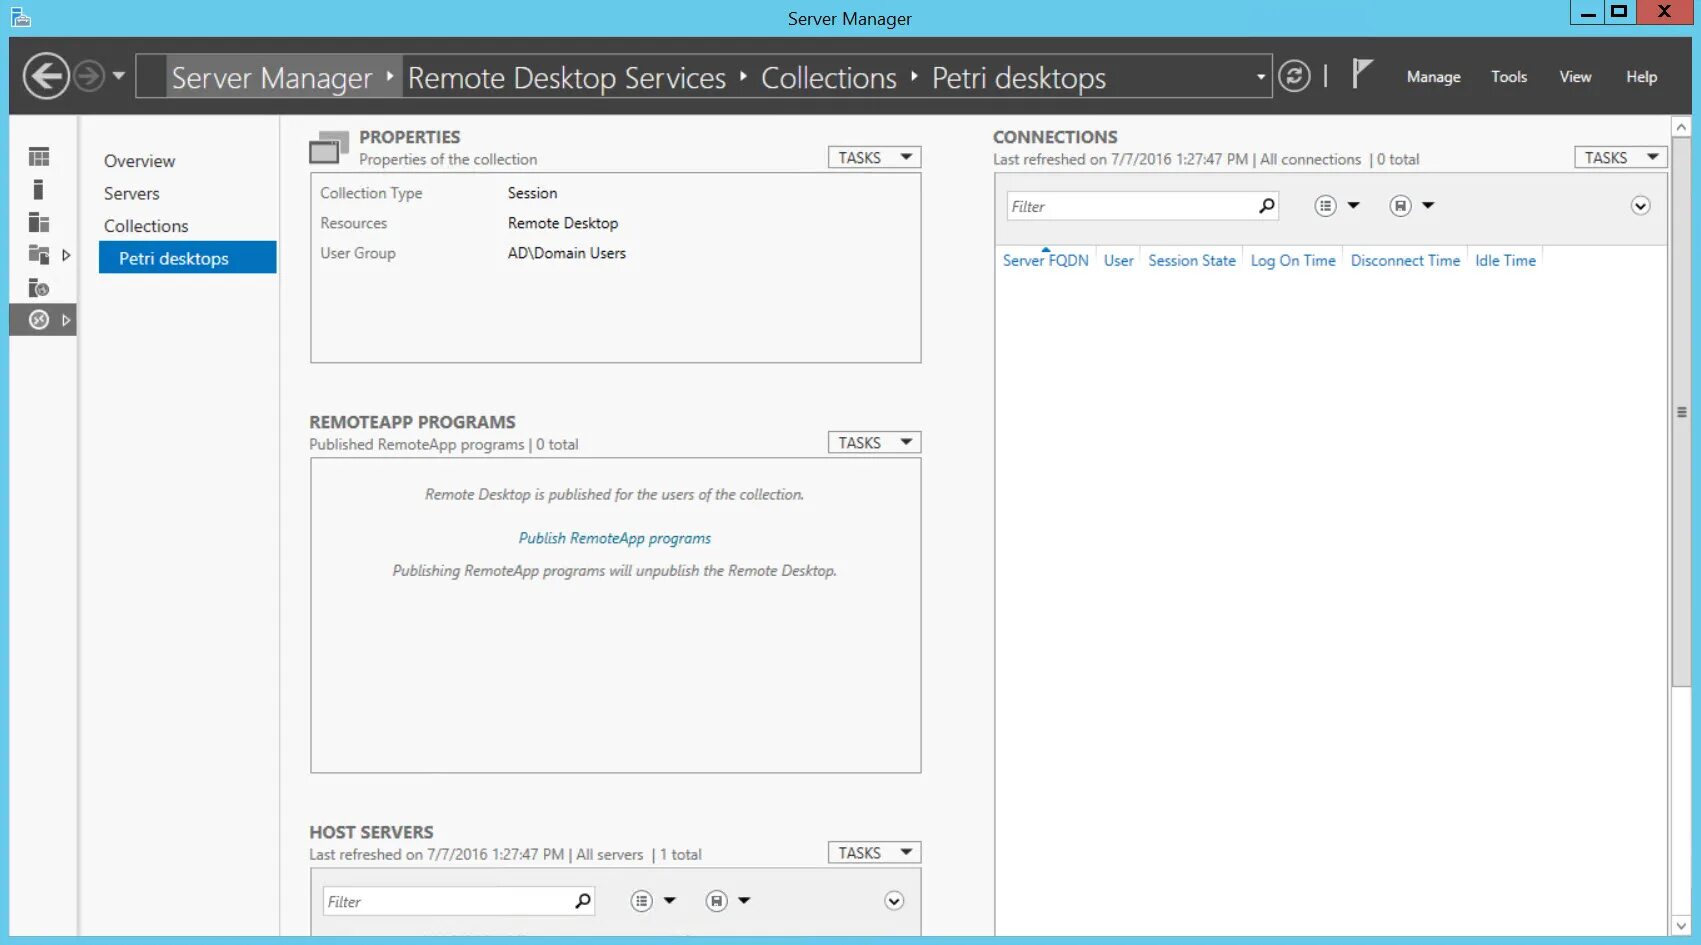Open the View menu
Viewport: 1701px width, 945px height.
coord(1575,77)
